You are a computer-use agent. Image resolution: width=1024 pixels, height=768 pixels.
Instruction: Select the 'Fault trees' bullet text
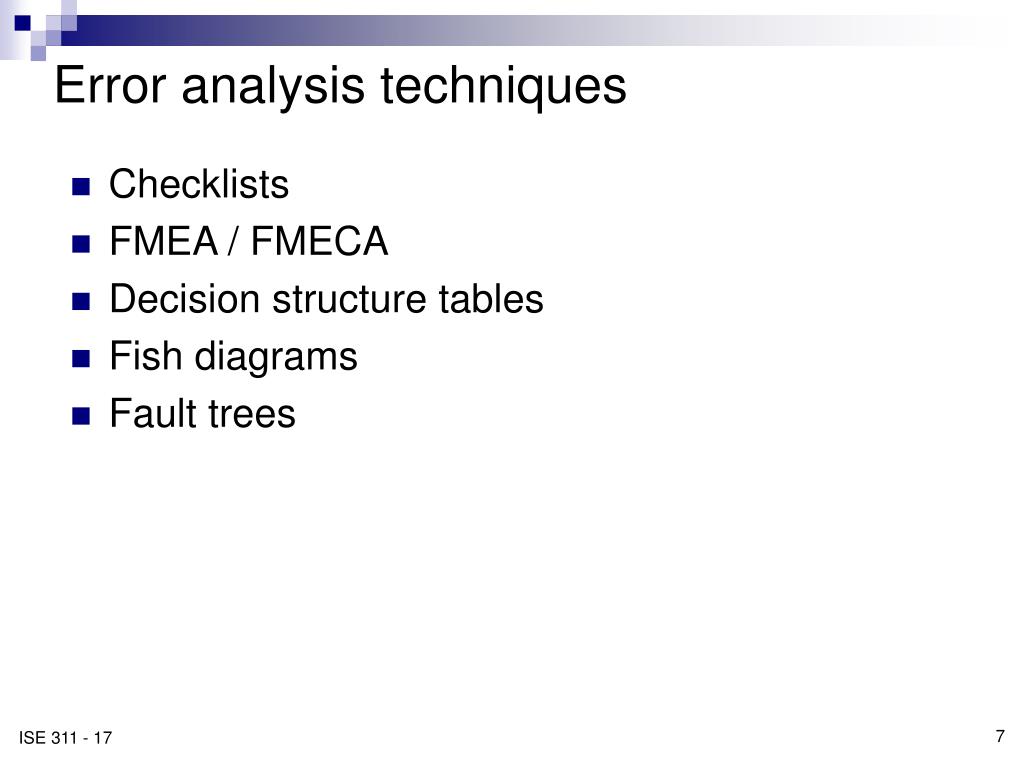(x=202, y=414)
